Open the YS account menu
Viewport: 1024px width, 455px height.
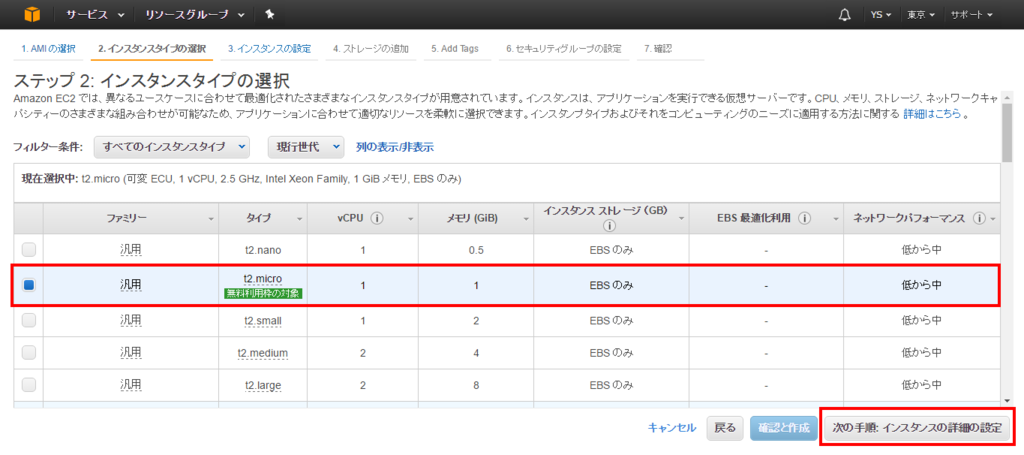tap(881, 15)
